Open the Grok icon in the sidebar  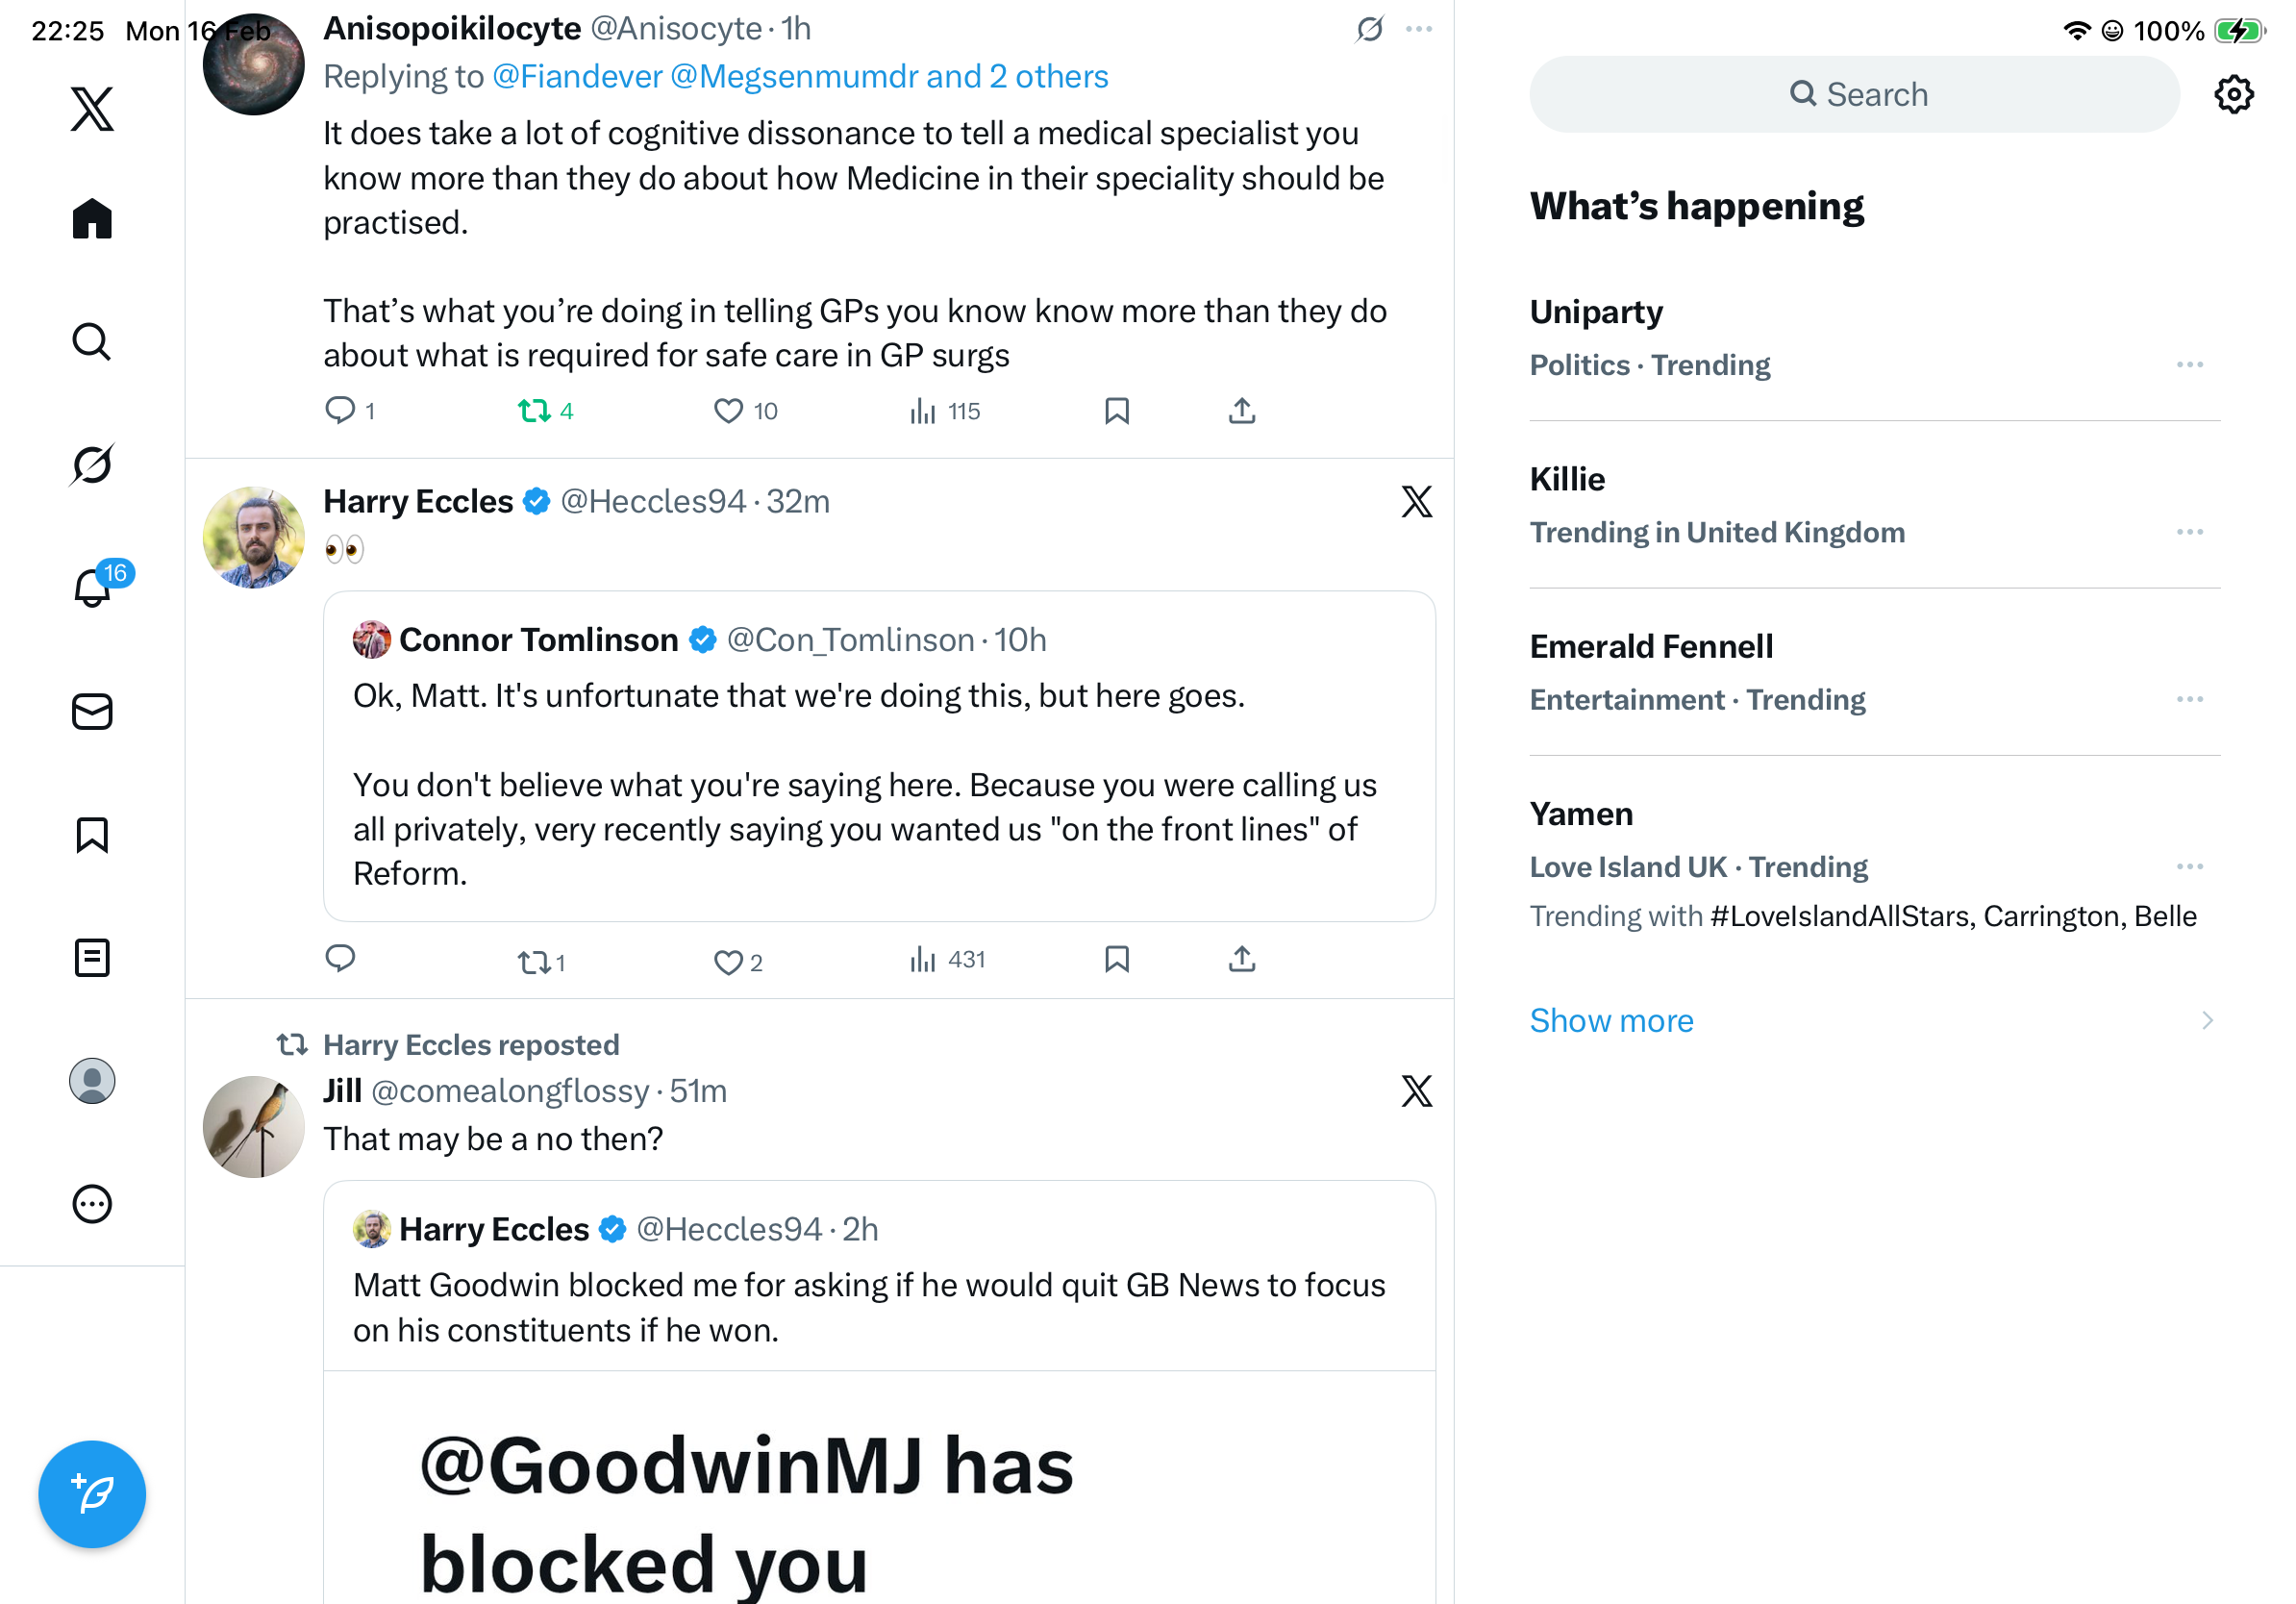tap(92, 465)
